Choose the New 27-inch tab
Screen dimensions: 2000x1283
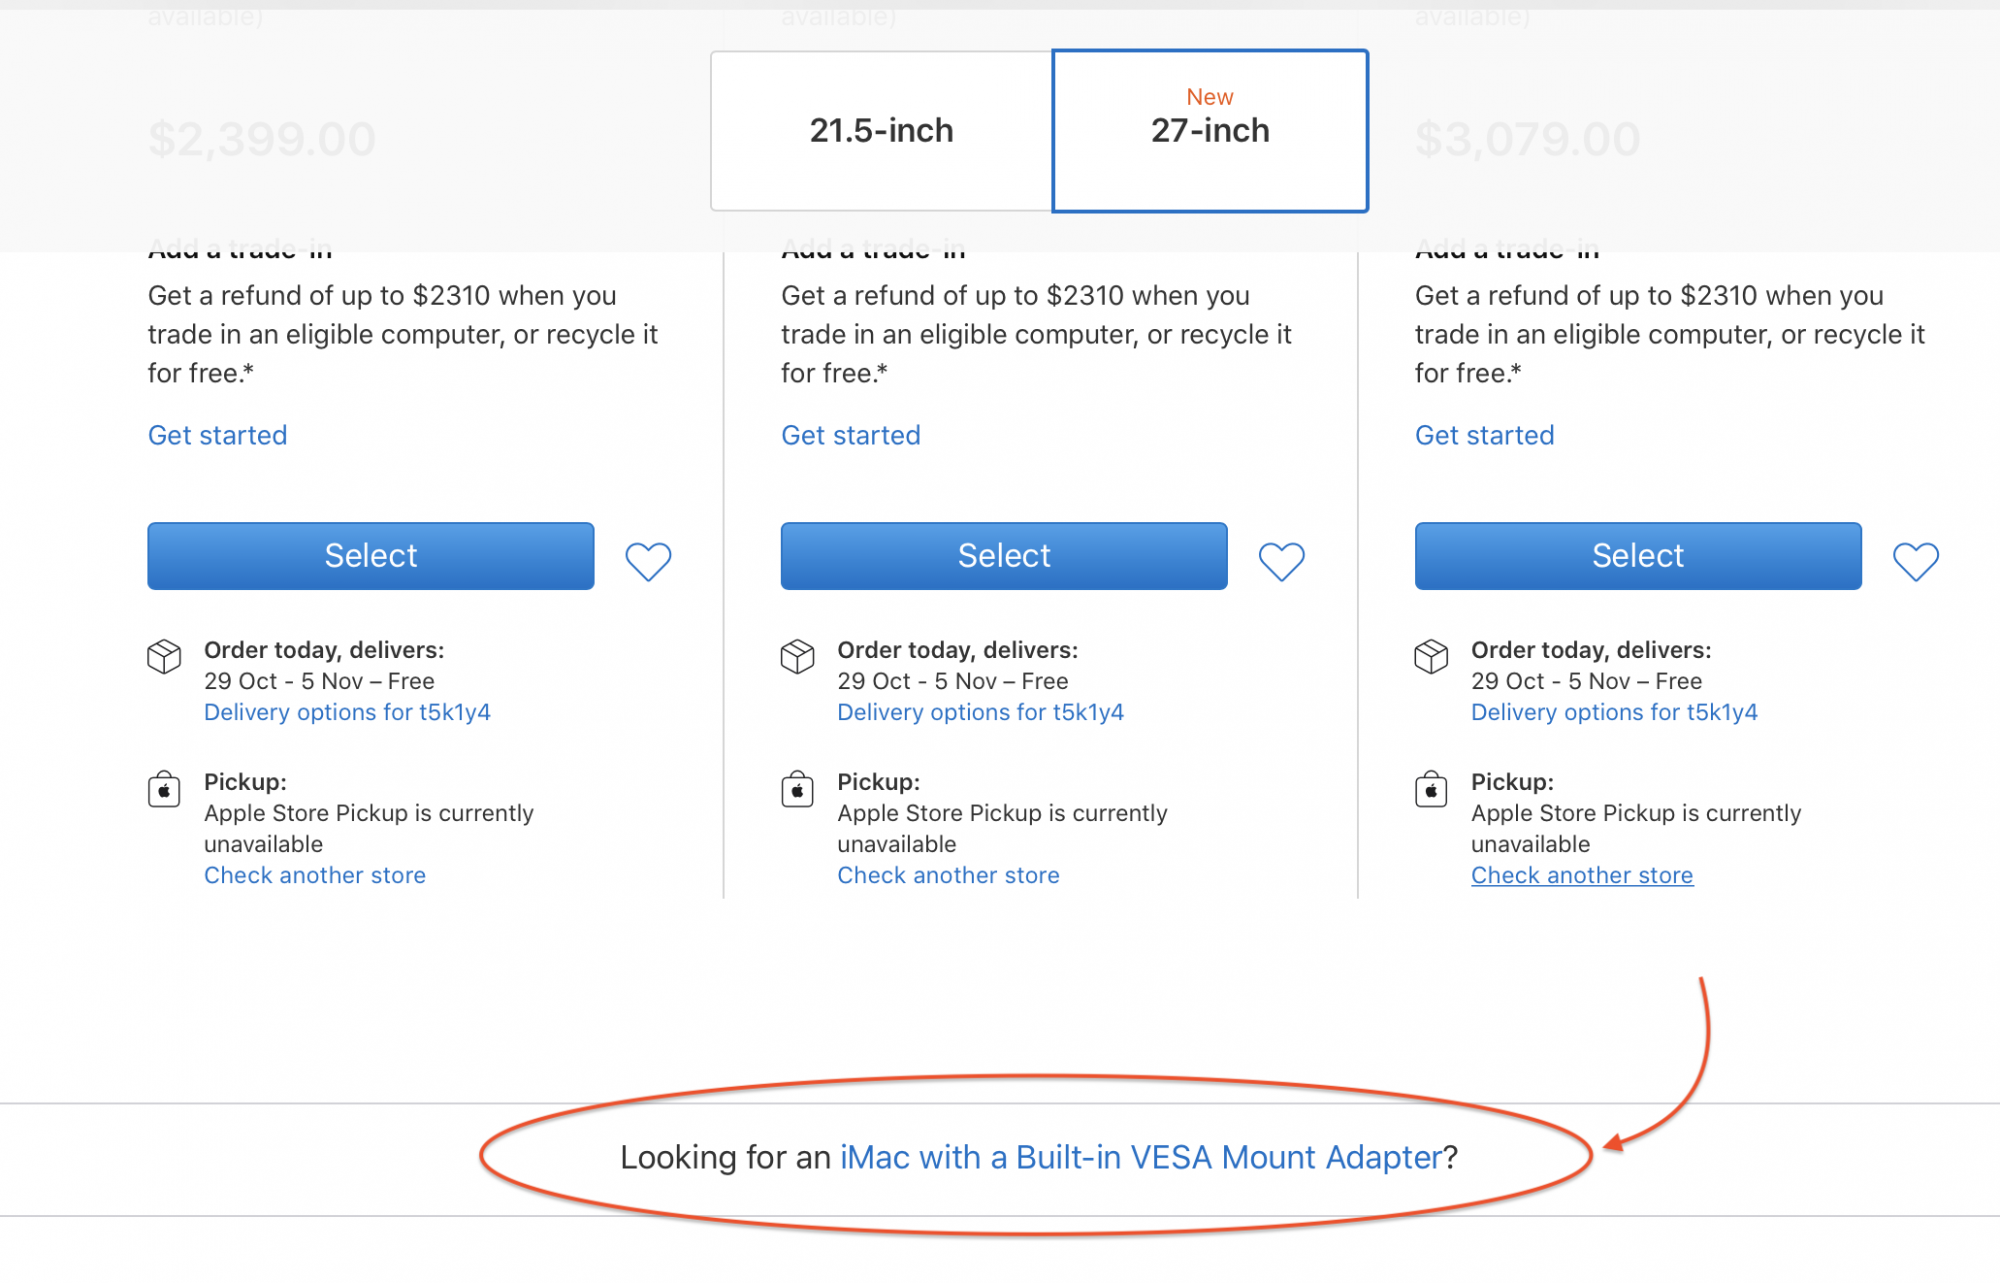coord(1210,131)
